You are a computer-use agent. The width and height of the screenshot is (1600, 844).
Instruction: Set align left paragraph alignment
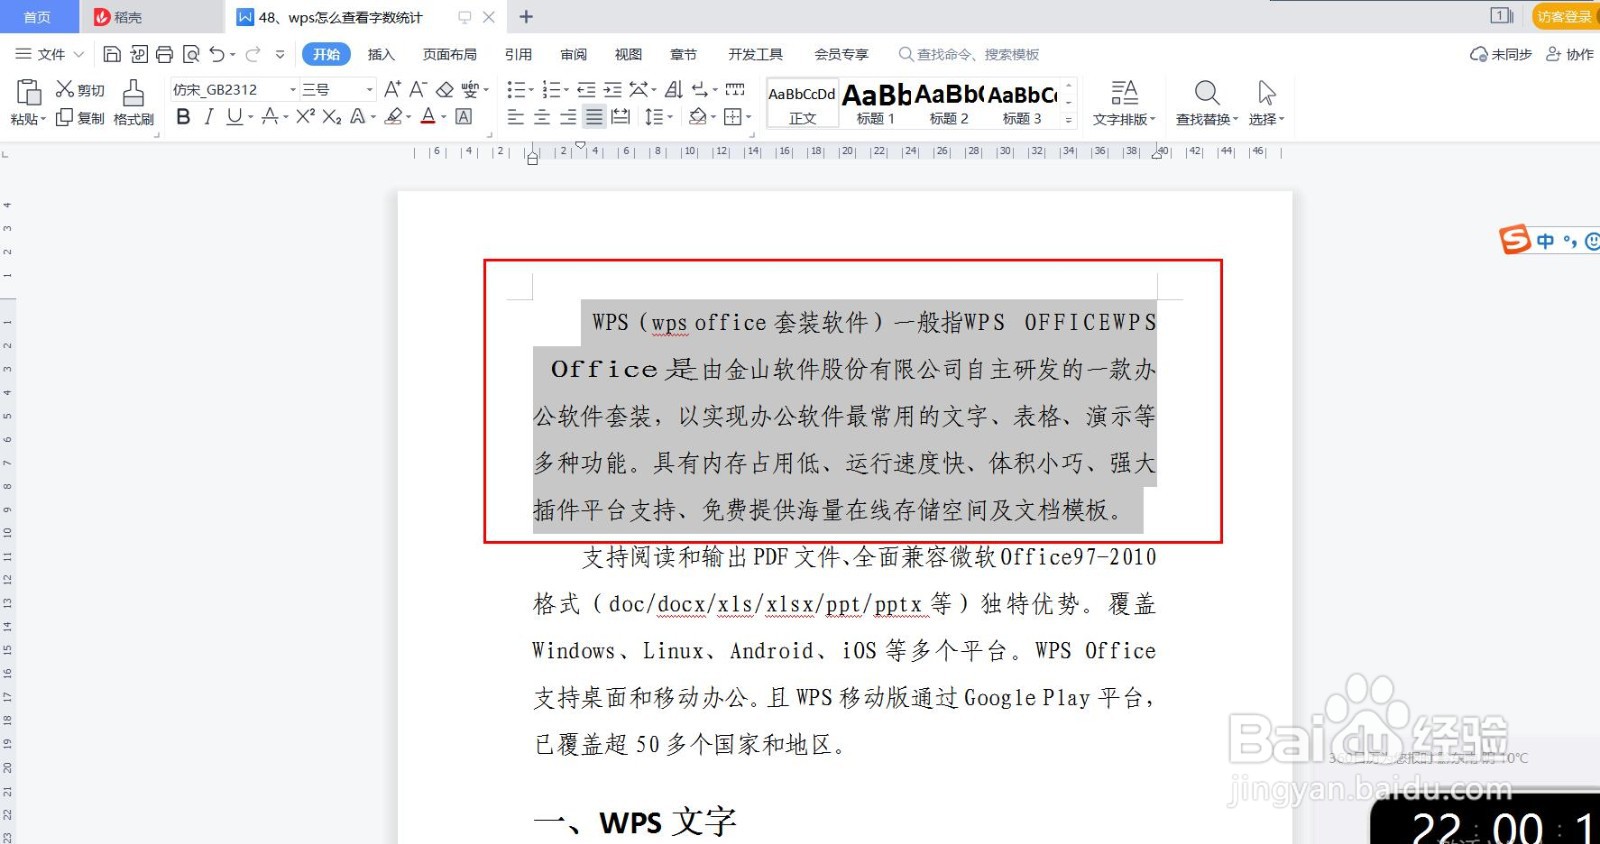pos(516,117)
